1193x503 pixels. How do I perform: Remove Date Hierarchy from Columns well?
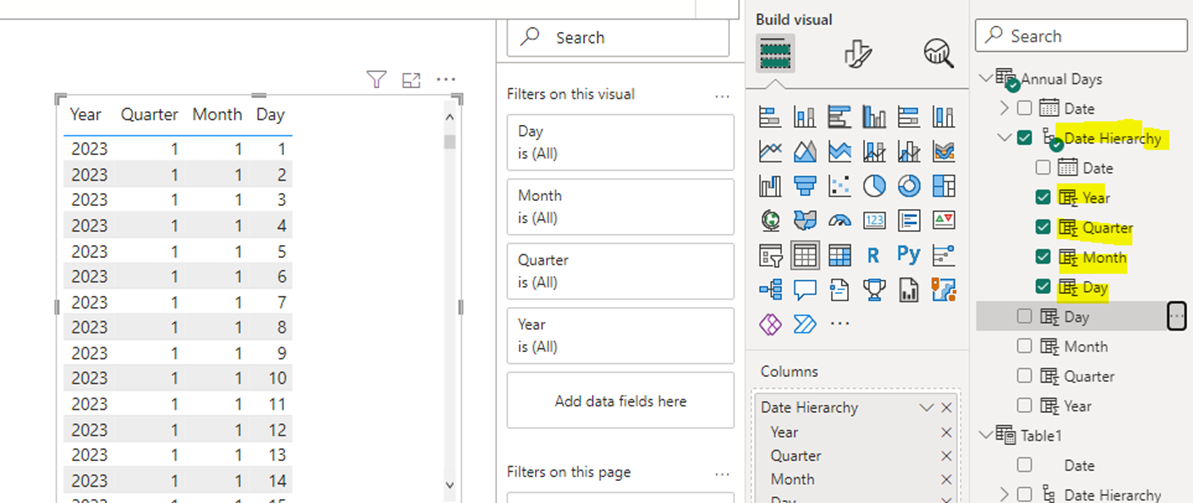click(x=946, y=408)
